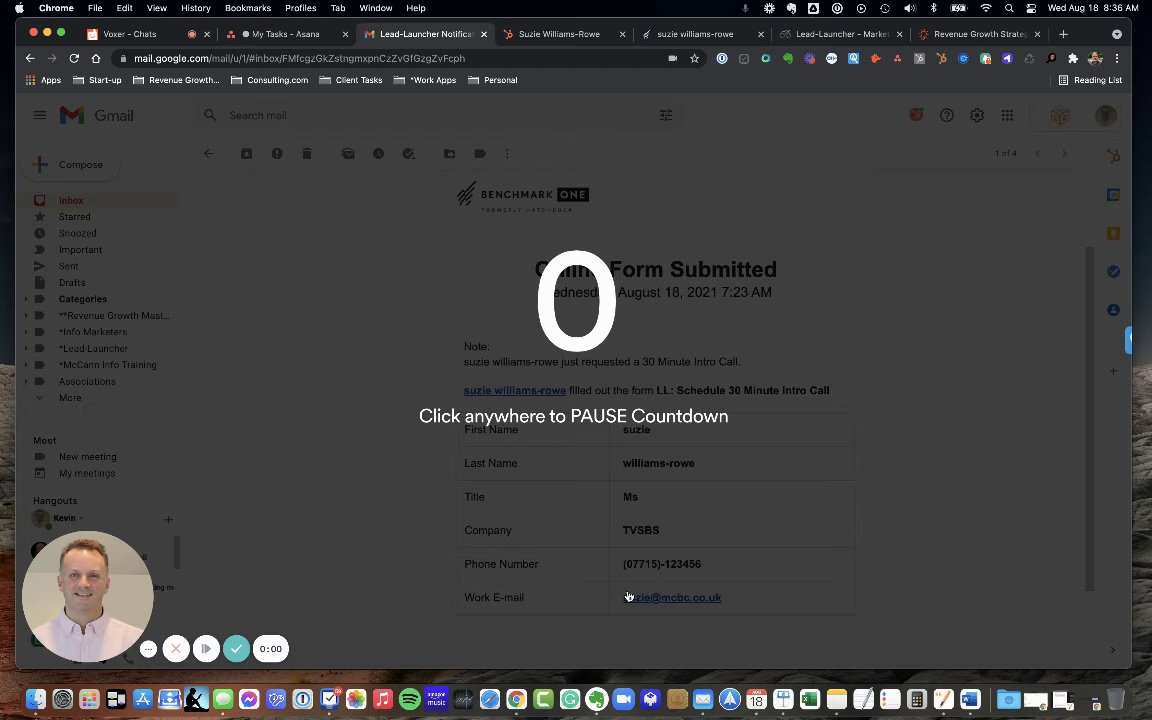Image resolution: width=1152 pixels, height=720 pixels.
Task: Open Gmail settings gear
Action: (976, 115)
